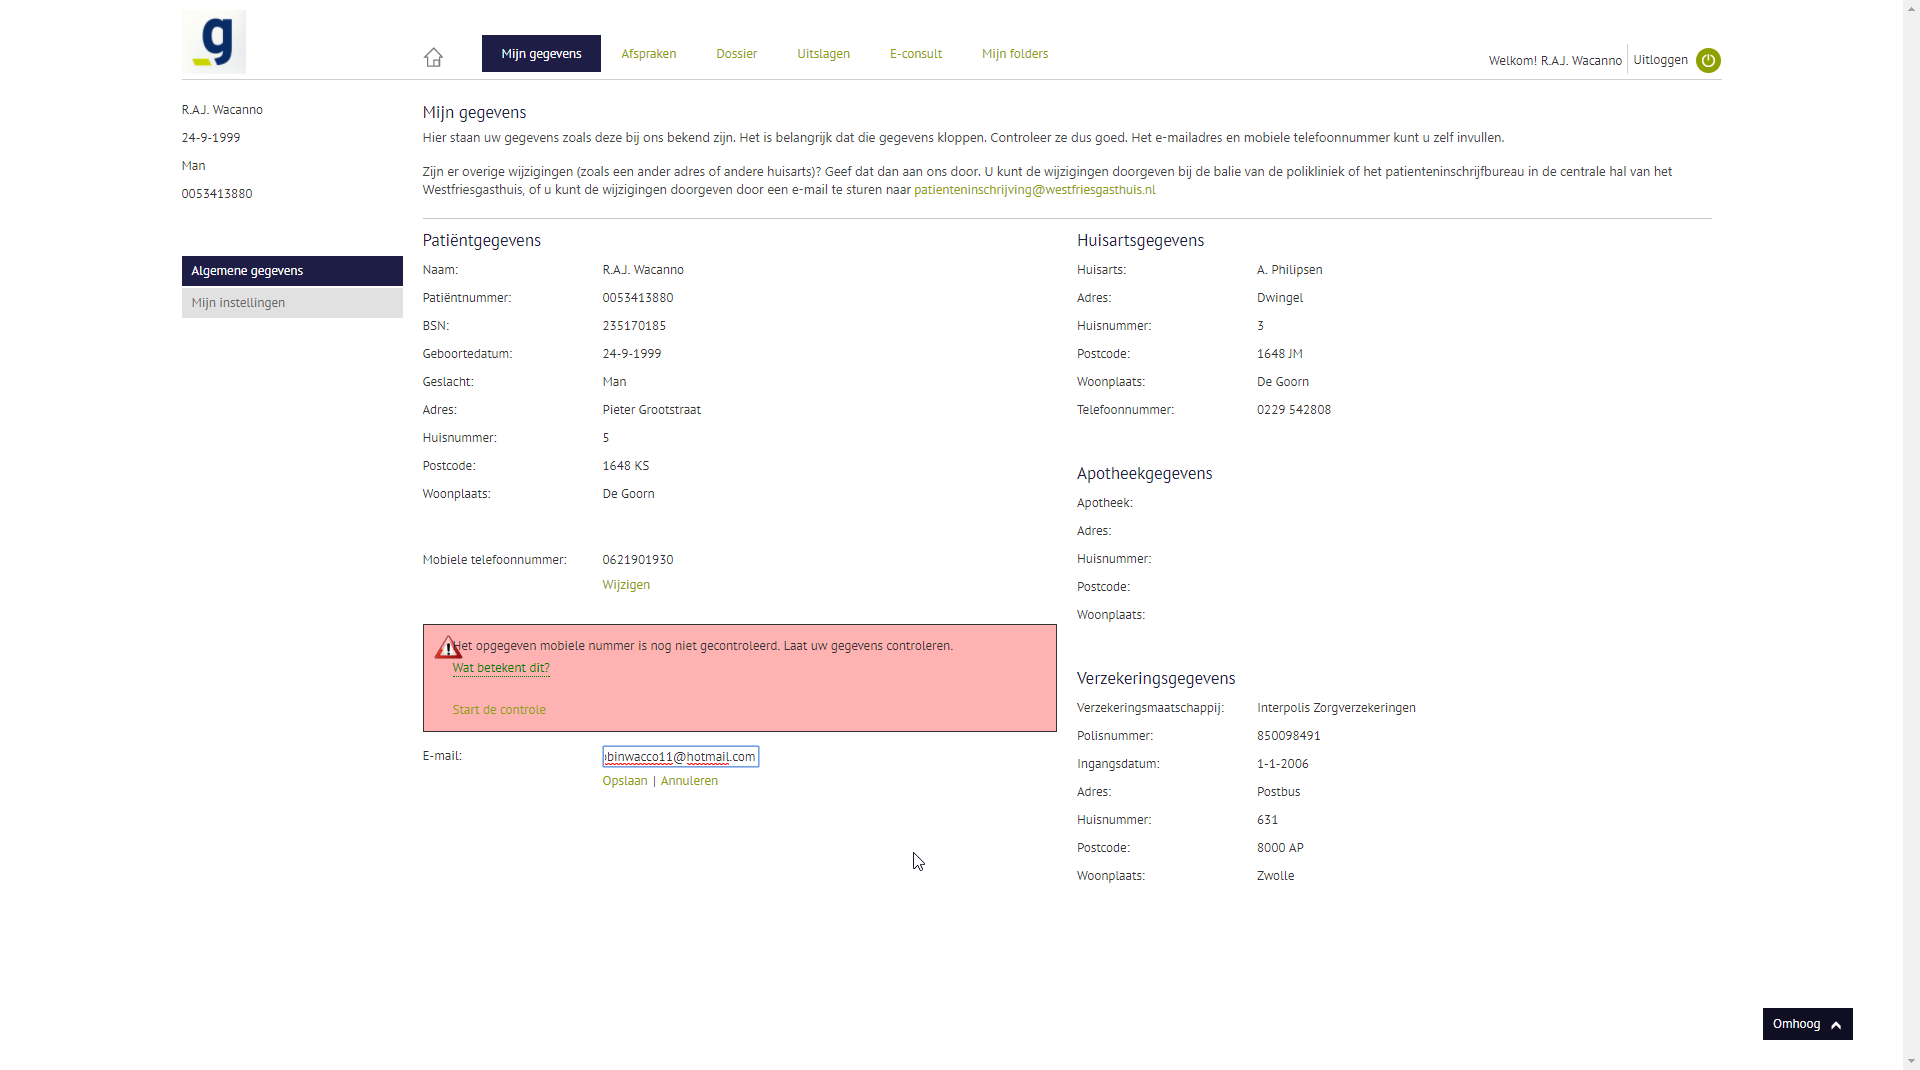Screen dimensions: 1920x1070
Task: Click 'Start de controle' link
Action: tap(499, 710)
